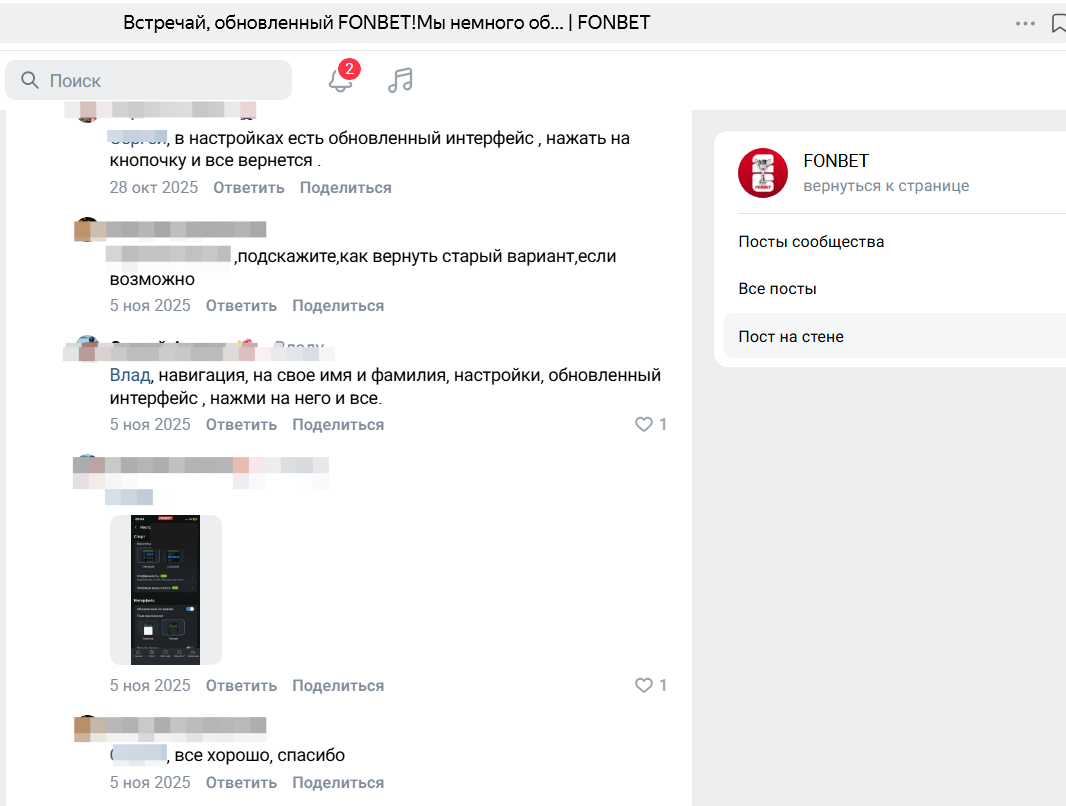Click the search magnifier icon
Viewport: 1066px width, 806px height.
[30, 80]
